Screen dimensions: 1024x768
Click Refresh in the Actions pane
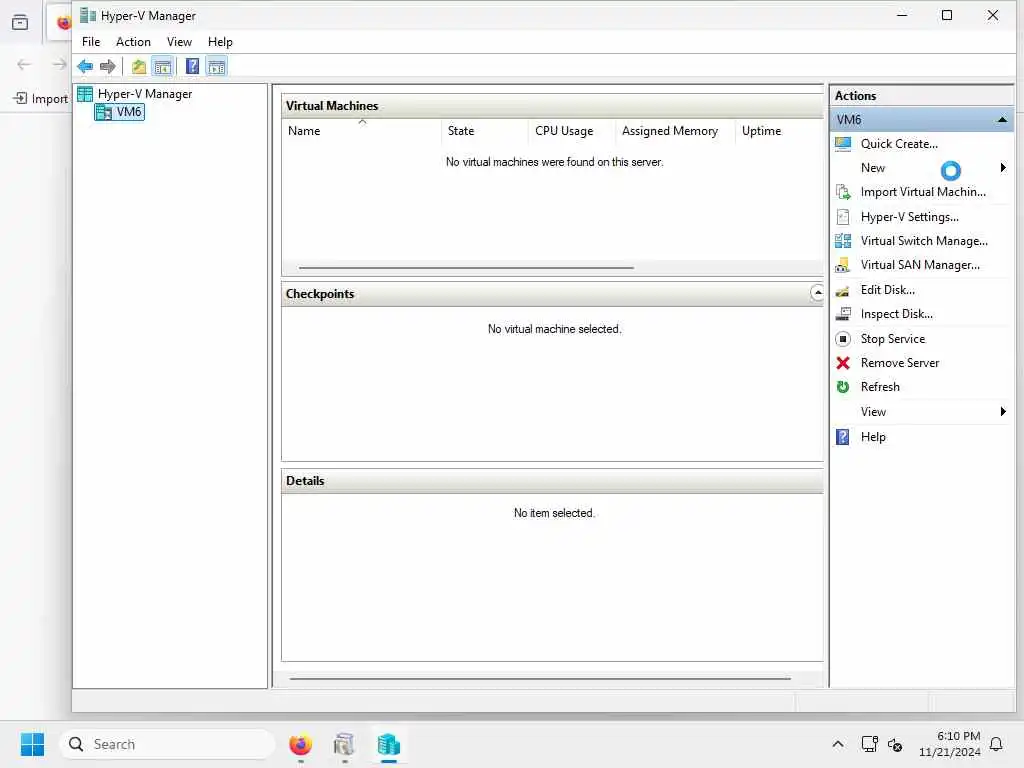(x=880, y=387)
